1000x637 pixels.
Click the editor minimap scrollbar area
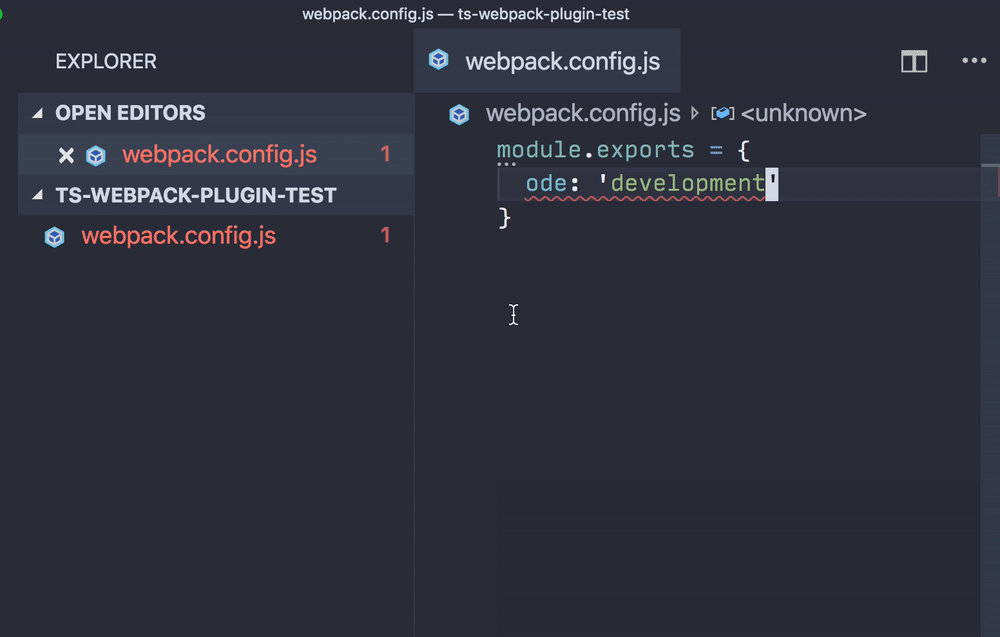(990, 385)
